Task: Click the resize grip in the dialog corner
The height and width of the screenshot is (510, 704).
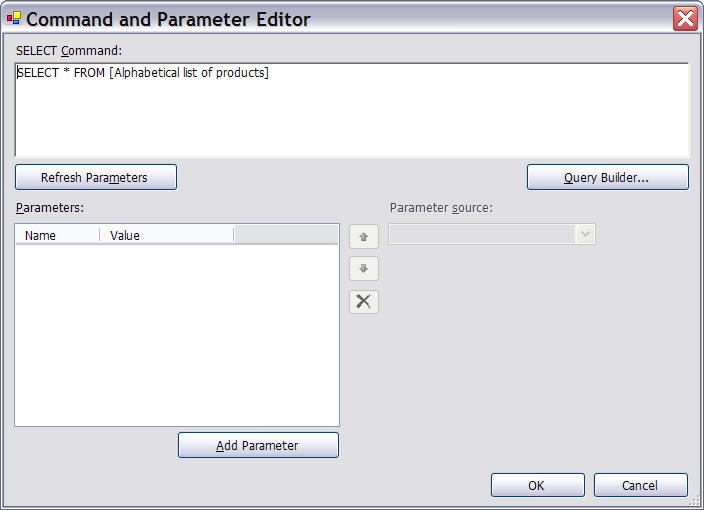Action: [x=695, y=501]
